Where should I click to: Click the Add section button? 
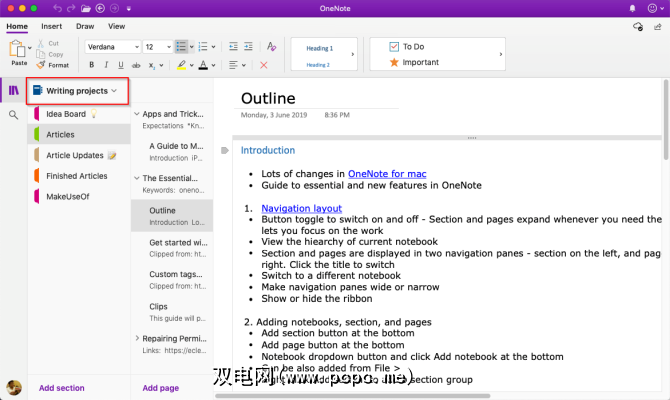click(61, 388)
